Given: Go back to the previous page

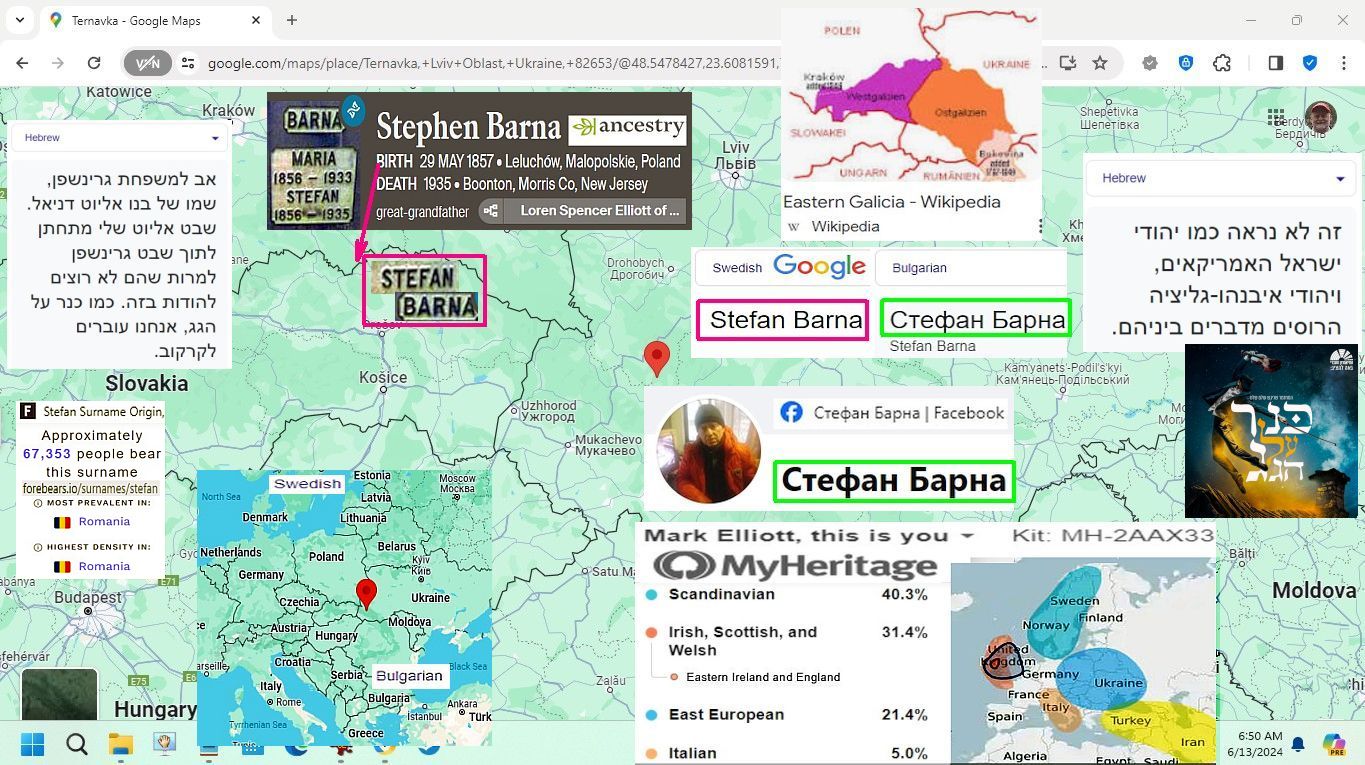Looking at the screenshot, I should pyautogui.click(x=22, y=63).
